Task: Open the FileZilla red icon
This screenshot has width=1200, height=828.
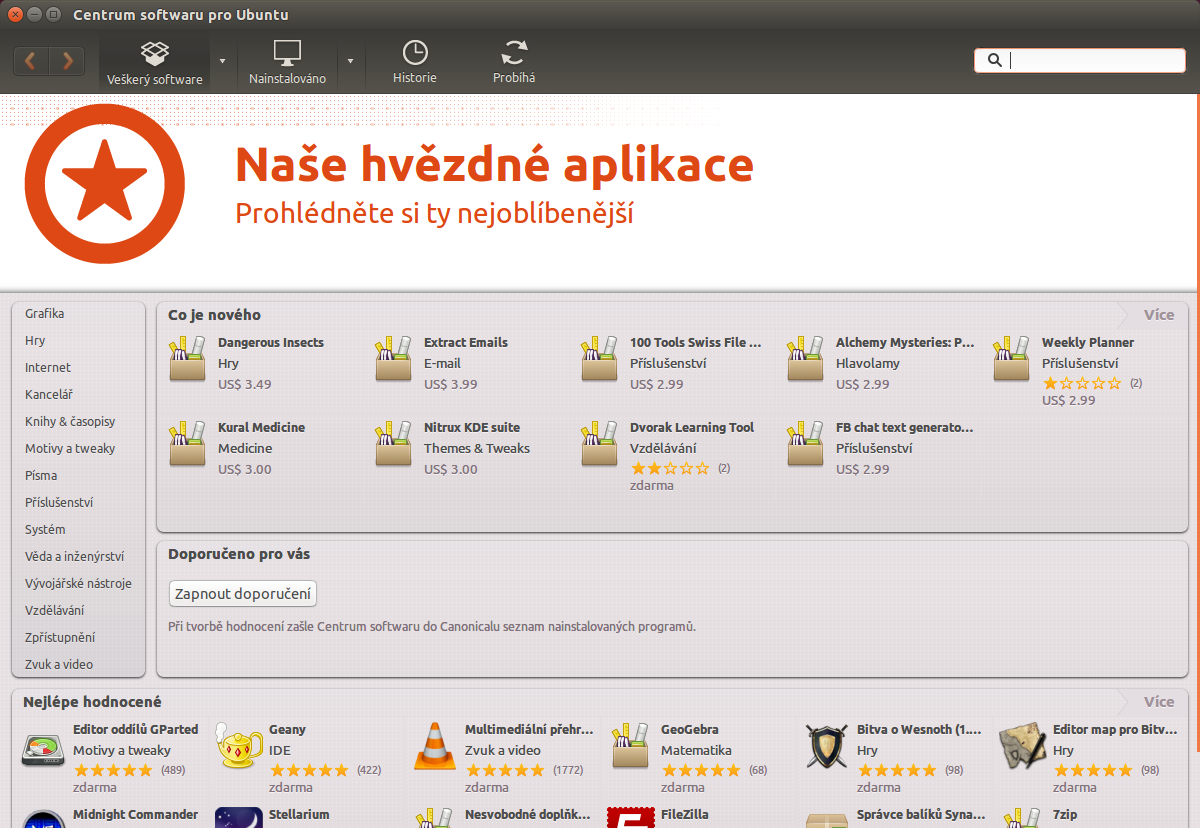Action: 630,818
